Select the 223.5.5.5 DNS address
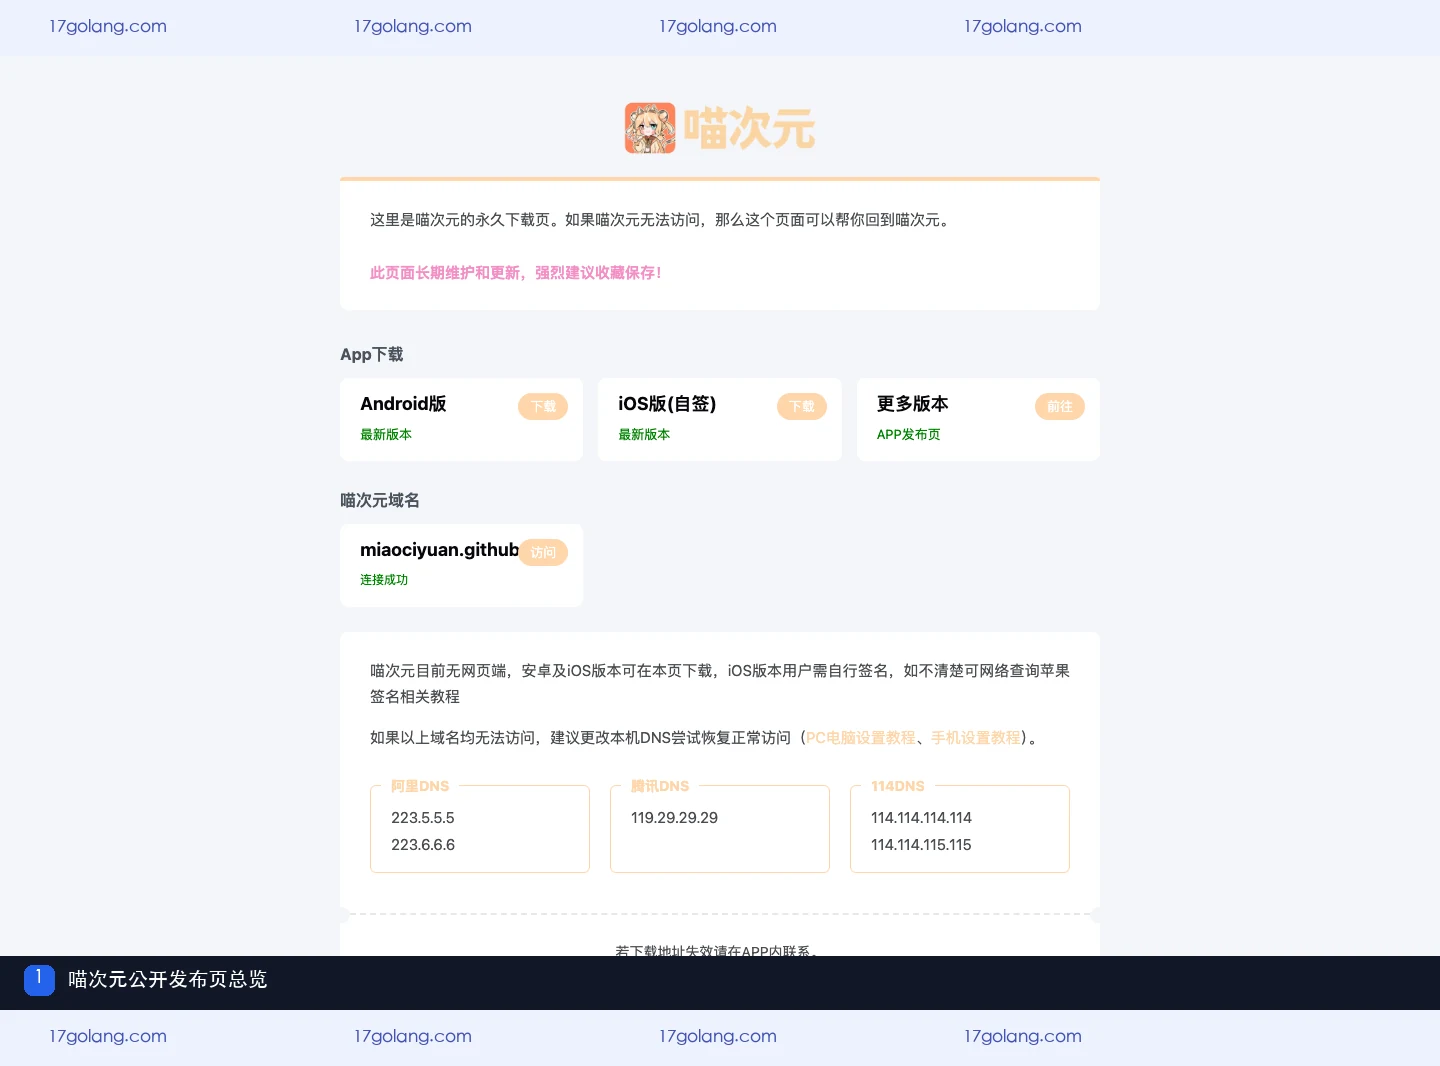This screenshot has height=1066, width=1440. [x=423, y=818]
